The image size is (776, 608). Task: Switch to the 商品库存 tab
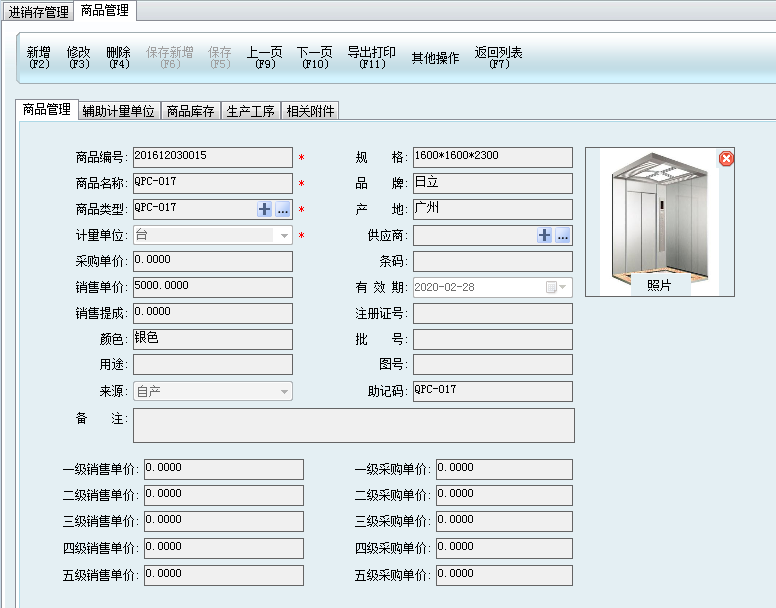(x=190, y=111)
